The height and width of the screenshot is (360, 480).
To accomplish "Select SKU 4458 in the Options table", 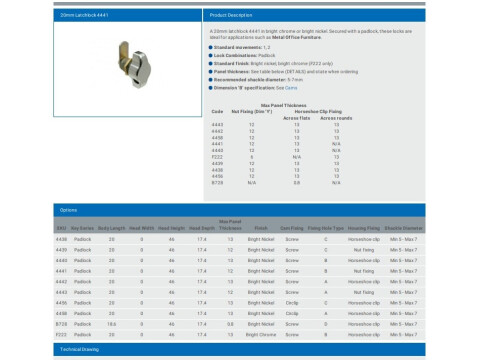I will click(x=61, y=314).
